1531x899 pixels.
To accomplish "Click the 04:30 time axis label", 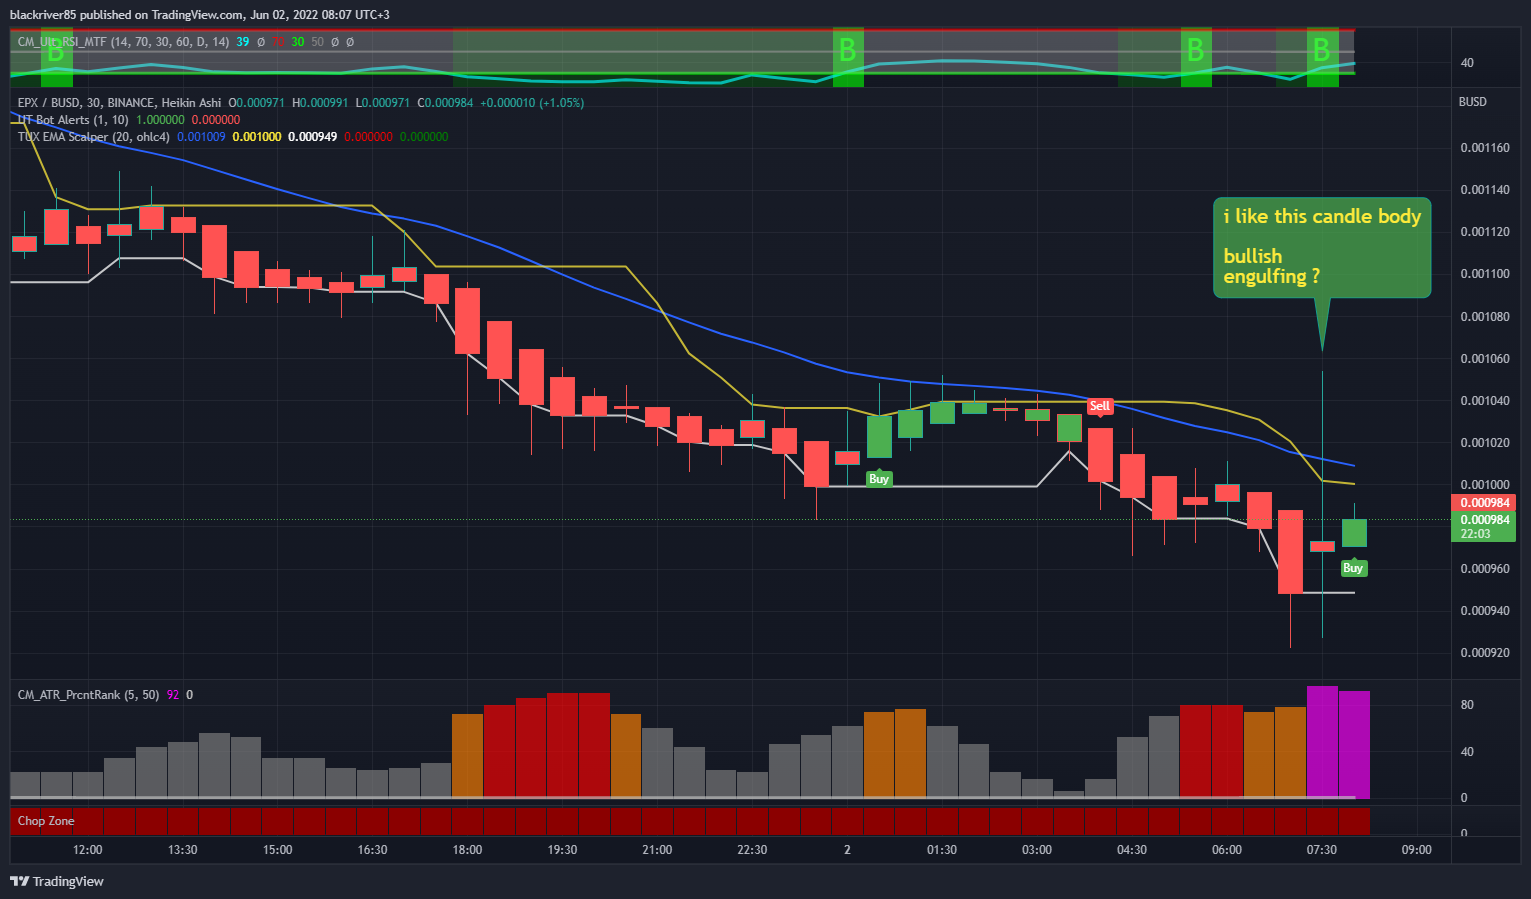I will [x=1132, y=849].
